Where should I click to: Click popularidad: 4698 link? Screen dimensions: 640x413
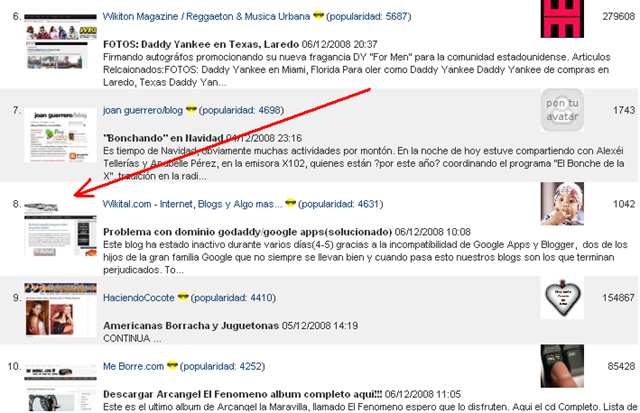click(x=241, y=110)
